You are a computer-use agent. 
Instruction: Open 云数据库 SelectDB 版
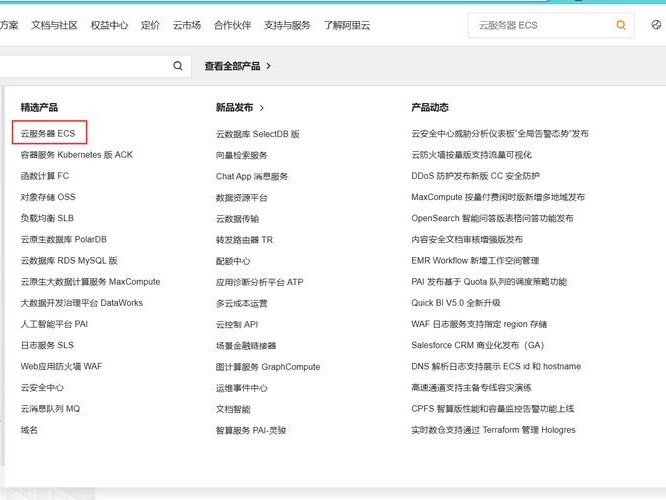[258, 134]
